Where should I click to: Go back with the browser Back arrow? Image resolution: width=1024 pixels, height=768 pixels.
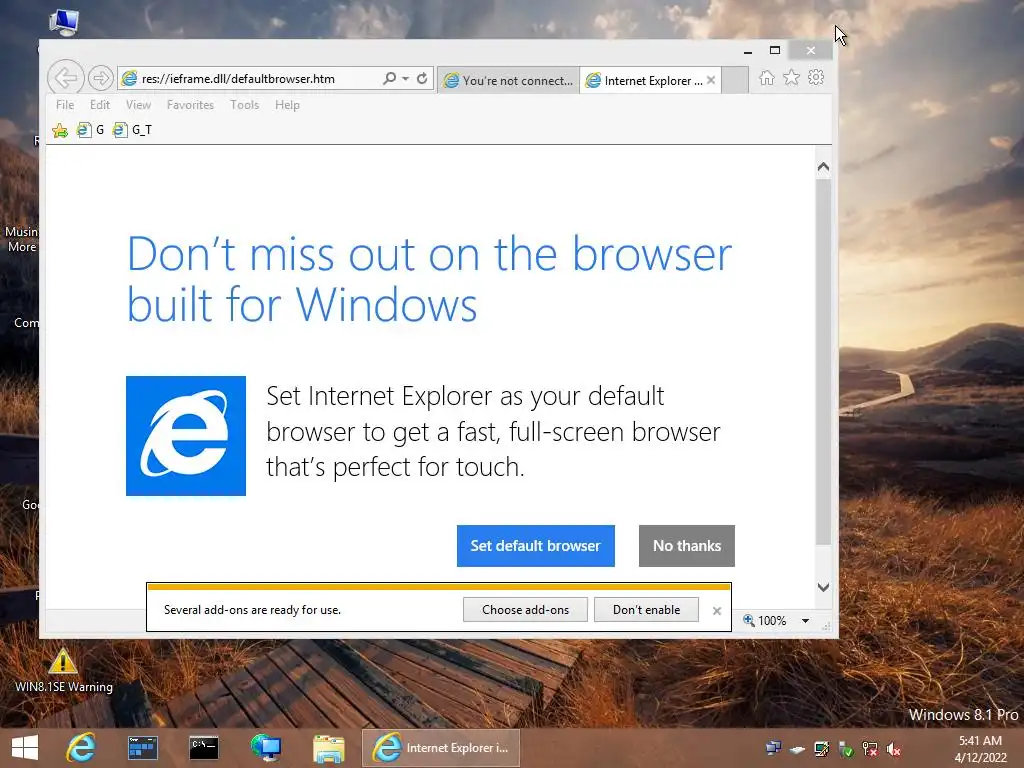65,78
